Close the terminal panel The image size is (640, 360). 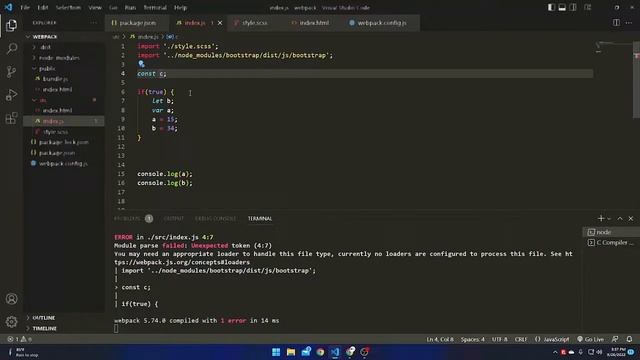pos(631,219)
